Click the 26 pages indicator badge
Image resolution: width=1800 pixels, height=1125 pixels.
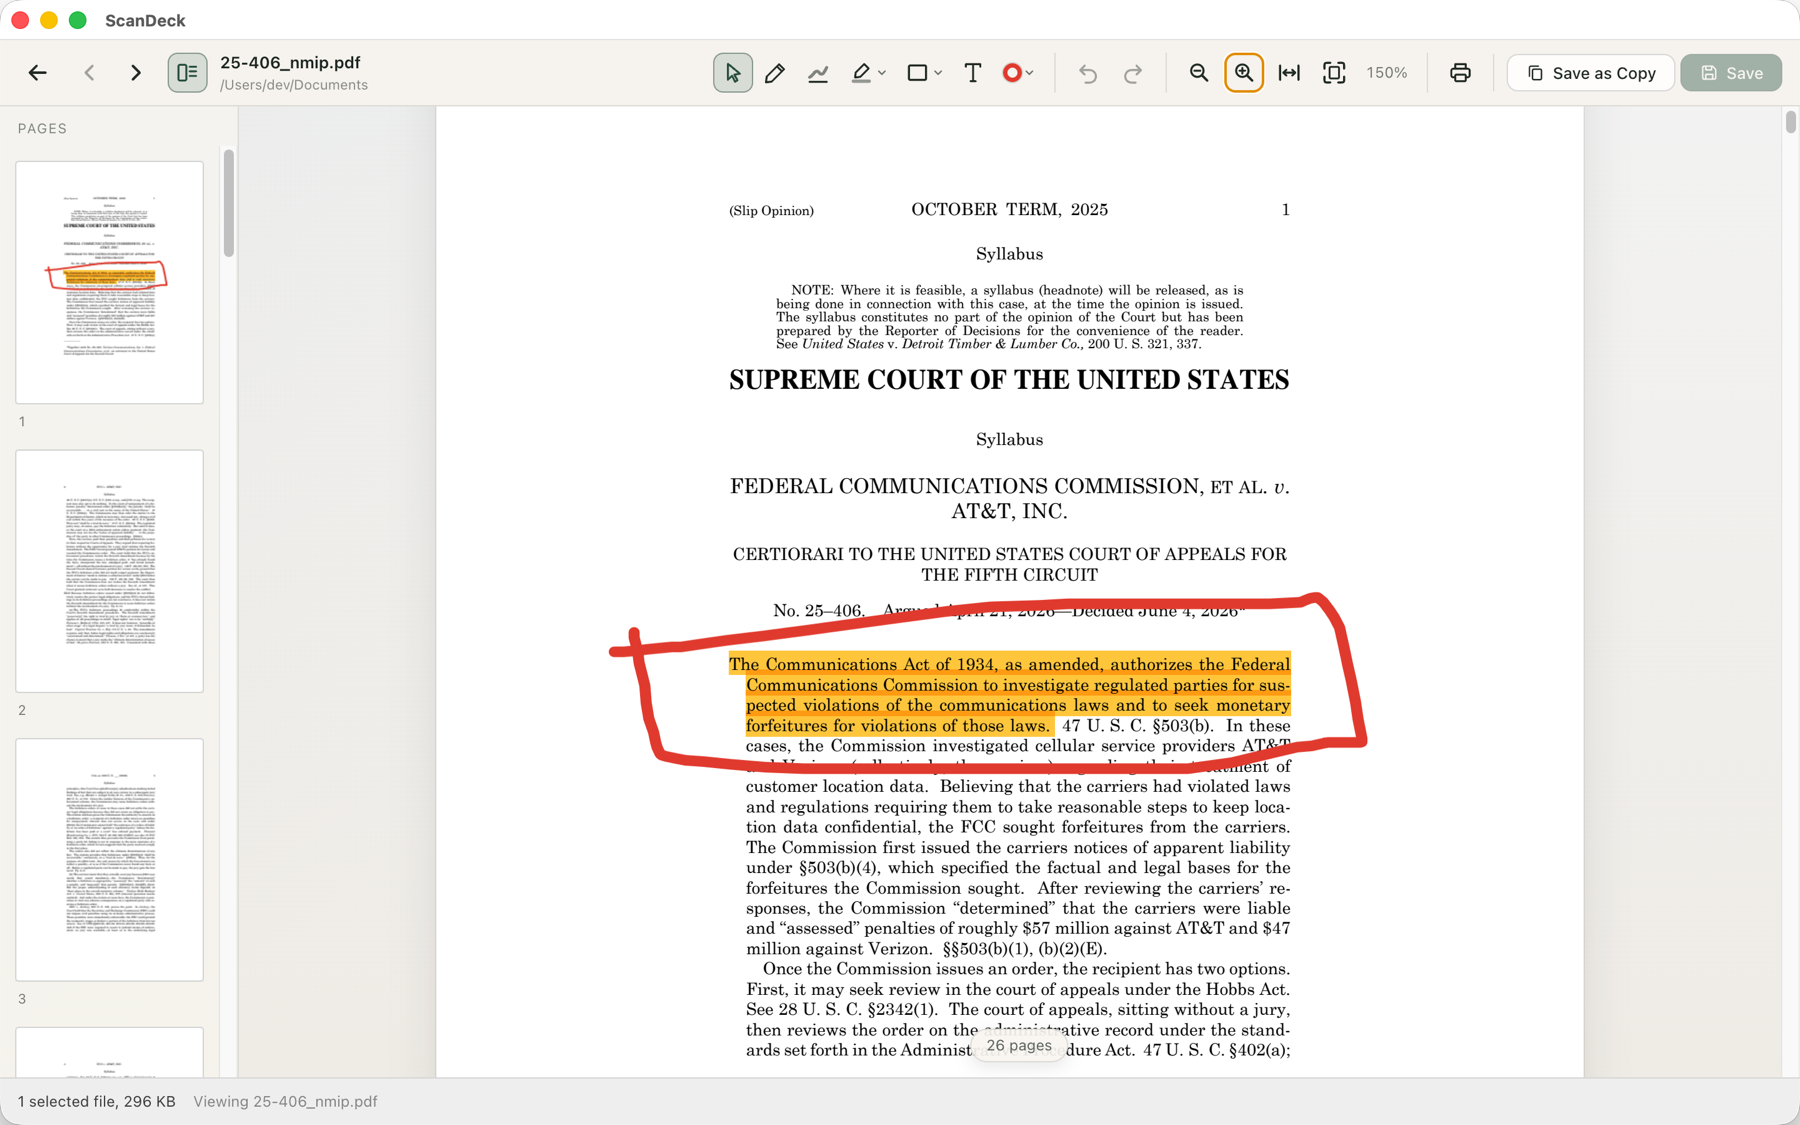click(1019, 1046)
